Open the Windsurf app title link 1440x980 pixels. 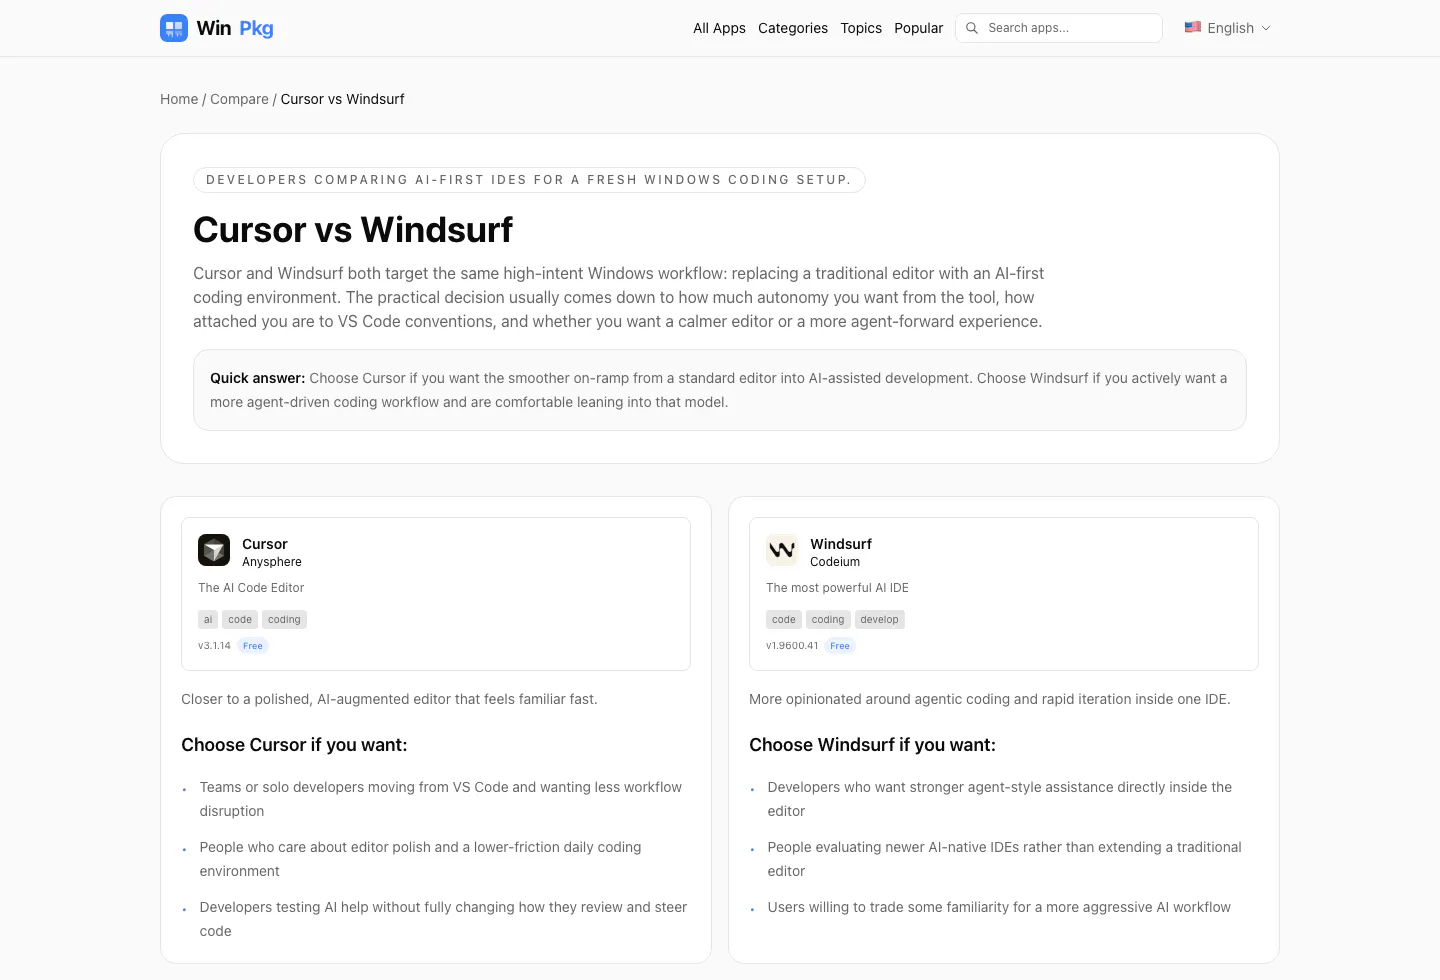tap(841, 544)
